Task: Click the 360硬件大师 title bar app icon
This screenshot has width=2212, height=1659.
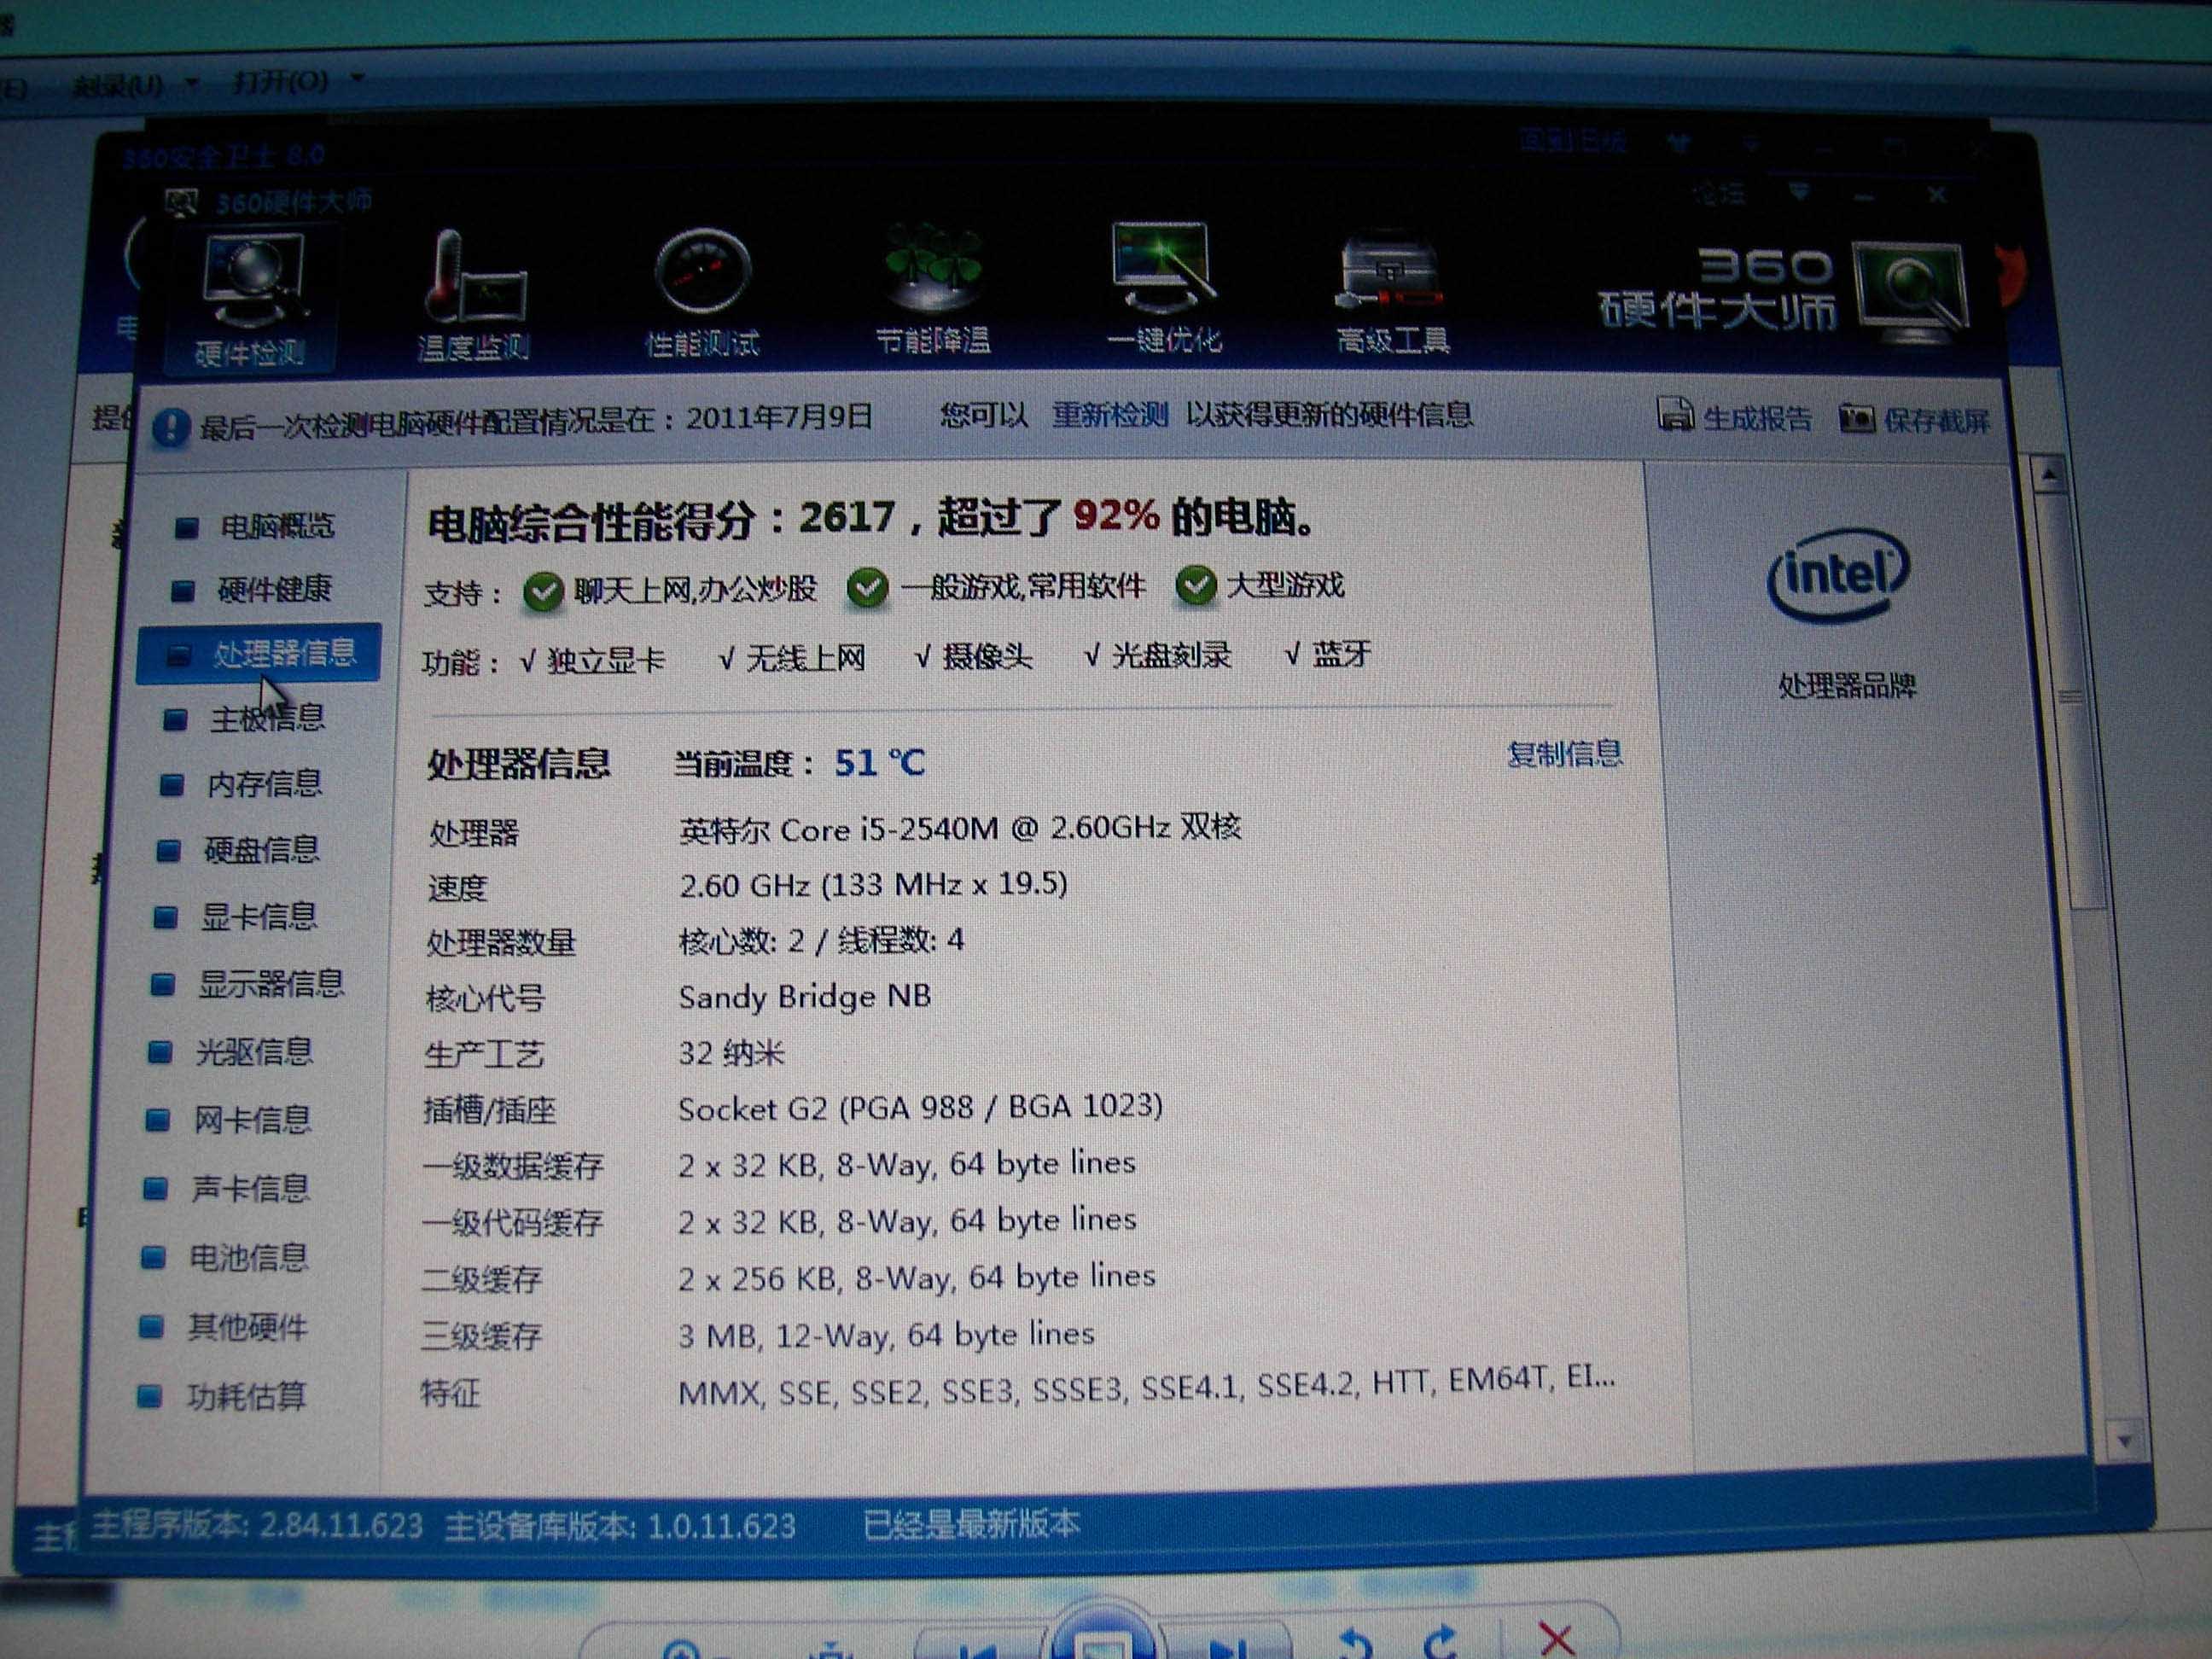Action: coord(180,203)
